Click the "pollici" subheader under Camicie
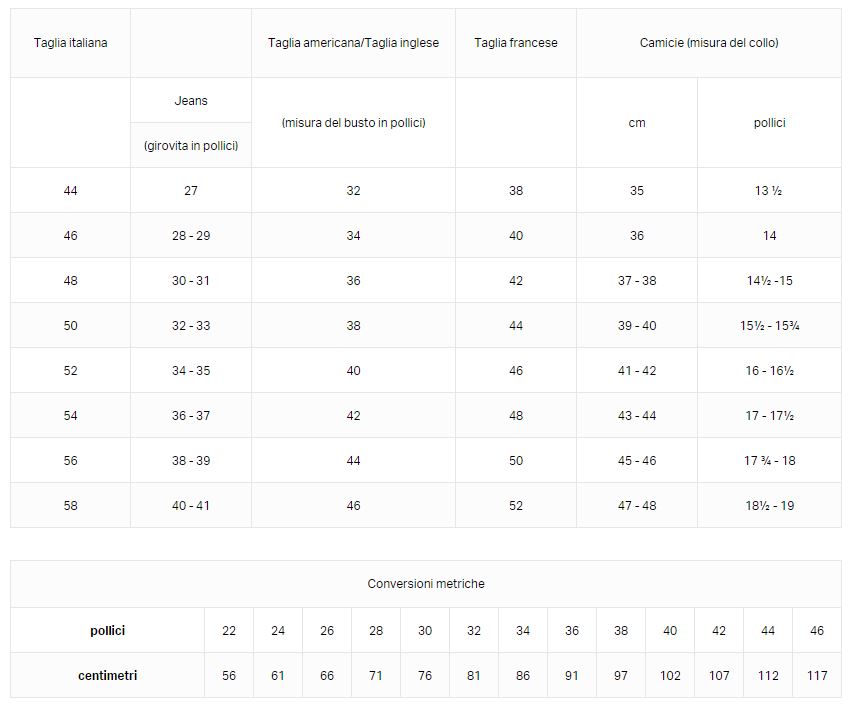852x708 pixels. [769, 123]
